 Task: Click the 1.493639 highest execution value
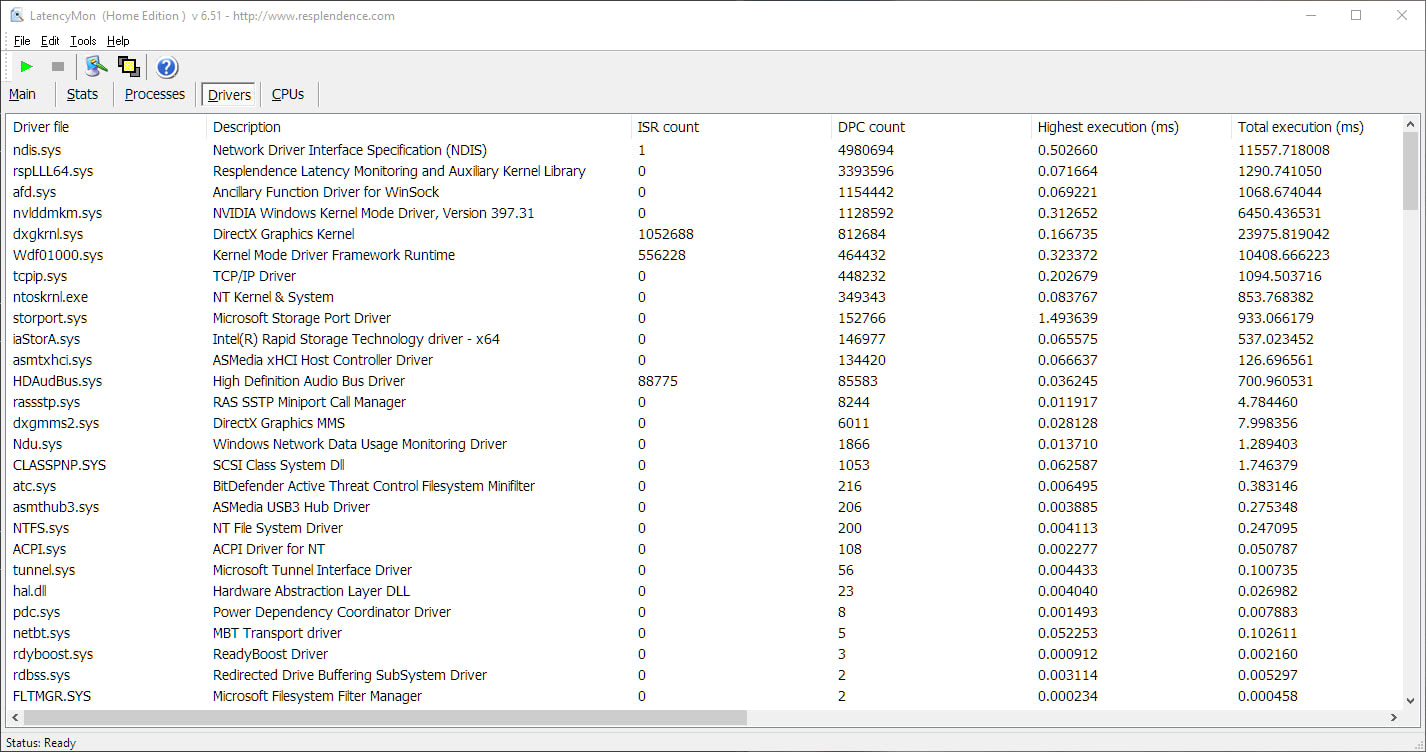coord(1068,318)
